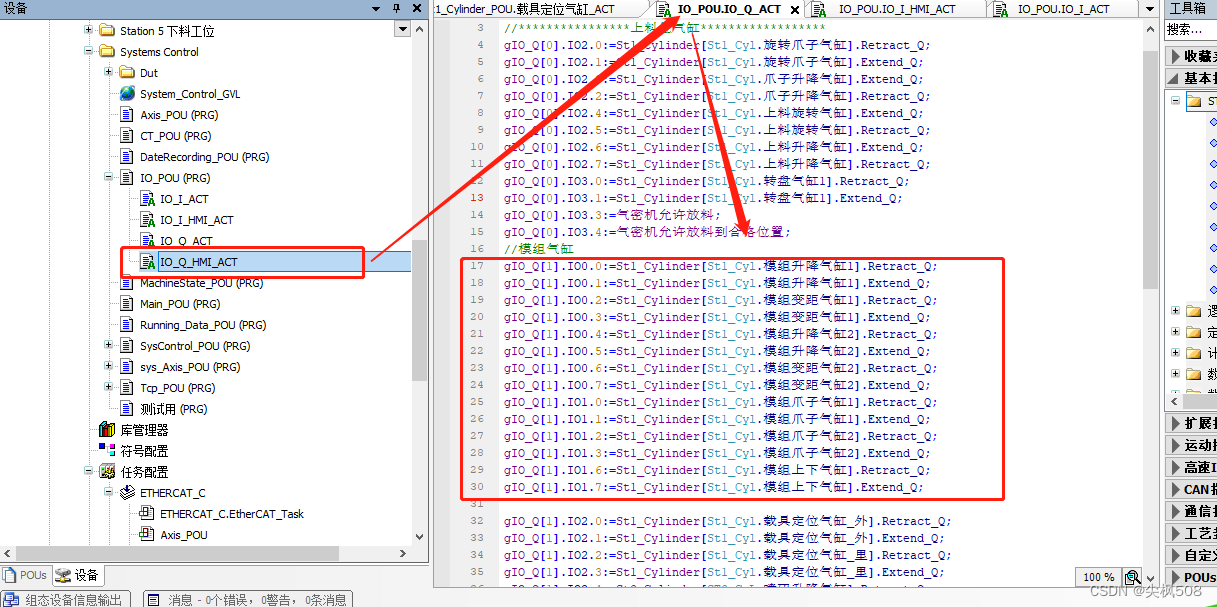This screenshot has height=607, width=1217.
Task: Click the symbol configuration (符号配置) icon
Action: [x=107, y=450]
